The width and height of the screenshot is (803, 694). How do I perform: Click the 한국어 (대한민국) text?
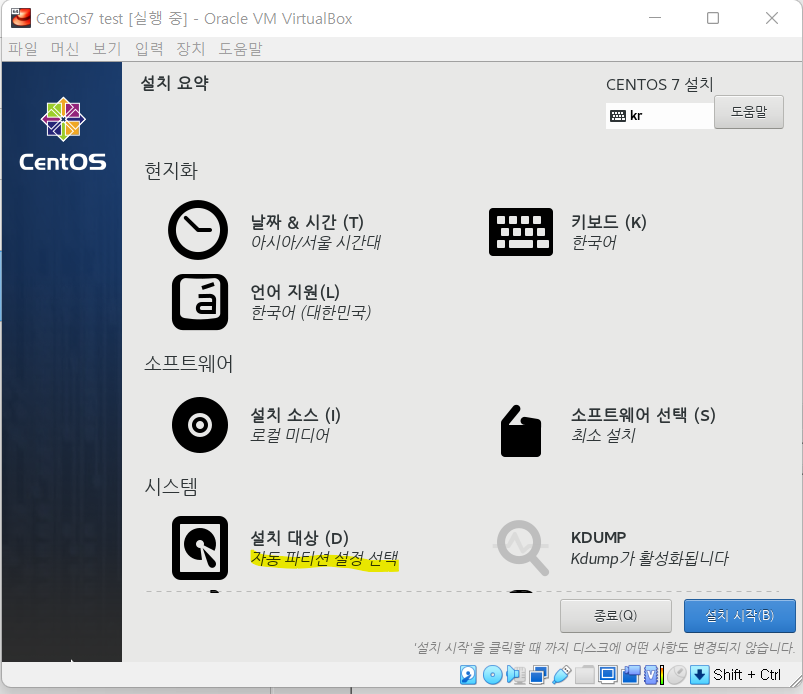[x=311, y=312]
